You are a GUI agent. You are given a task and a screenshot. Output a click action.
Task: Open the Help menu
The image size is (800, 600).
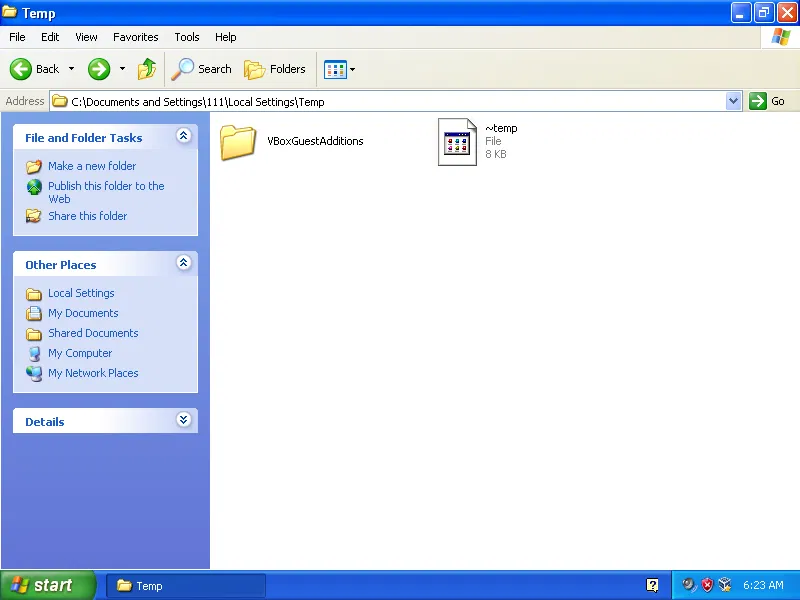point(226,37)
